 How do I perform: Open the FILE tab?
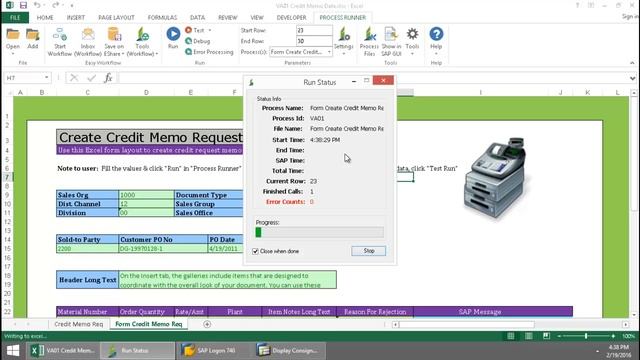[15, 18]
